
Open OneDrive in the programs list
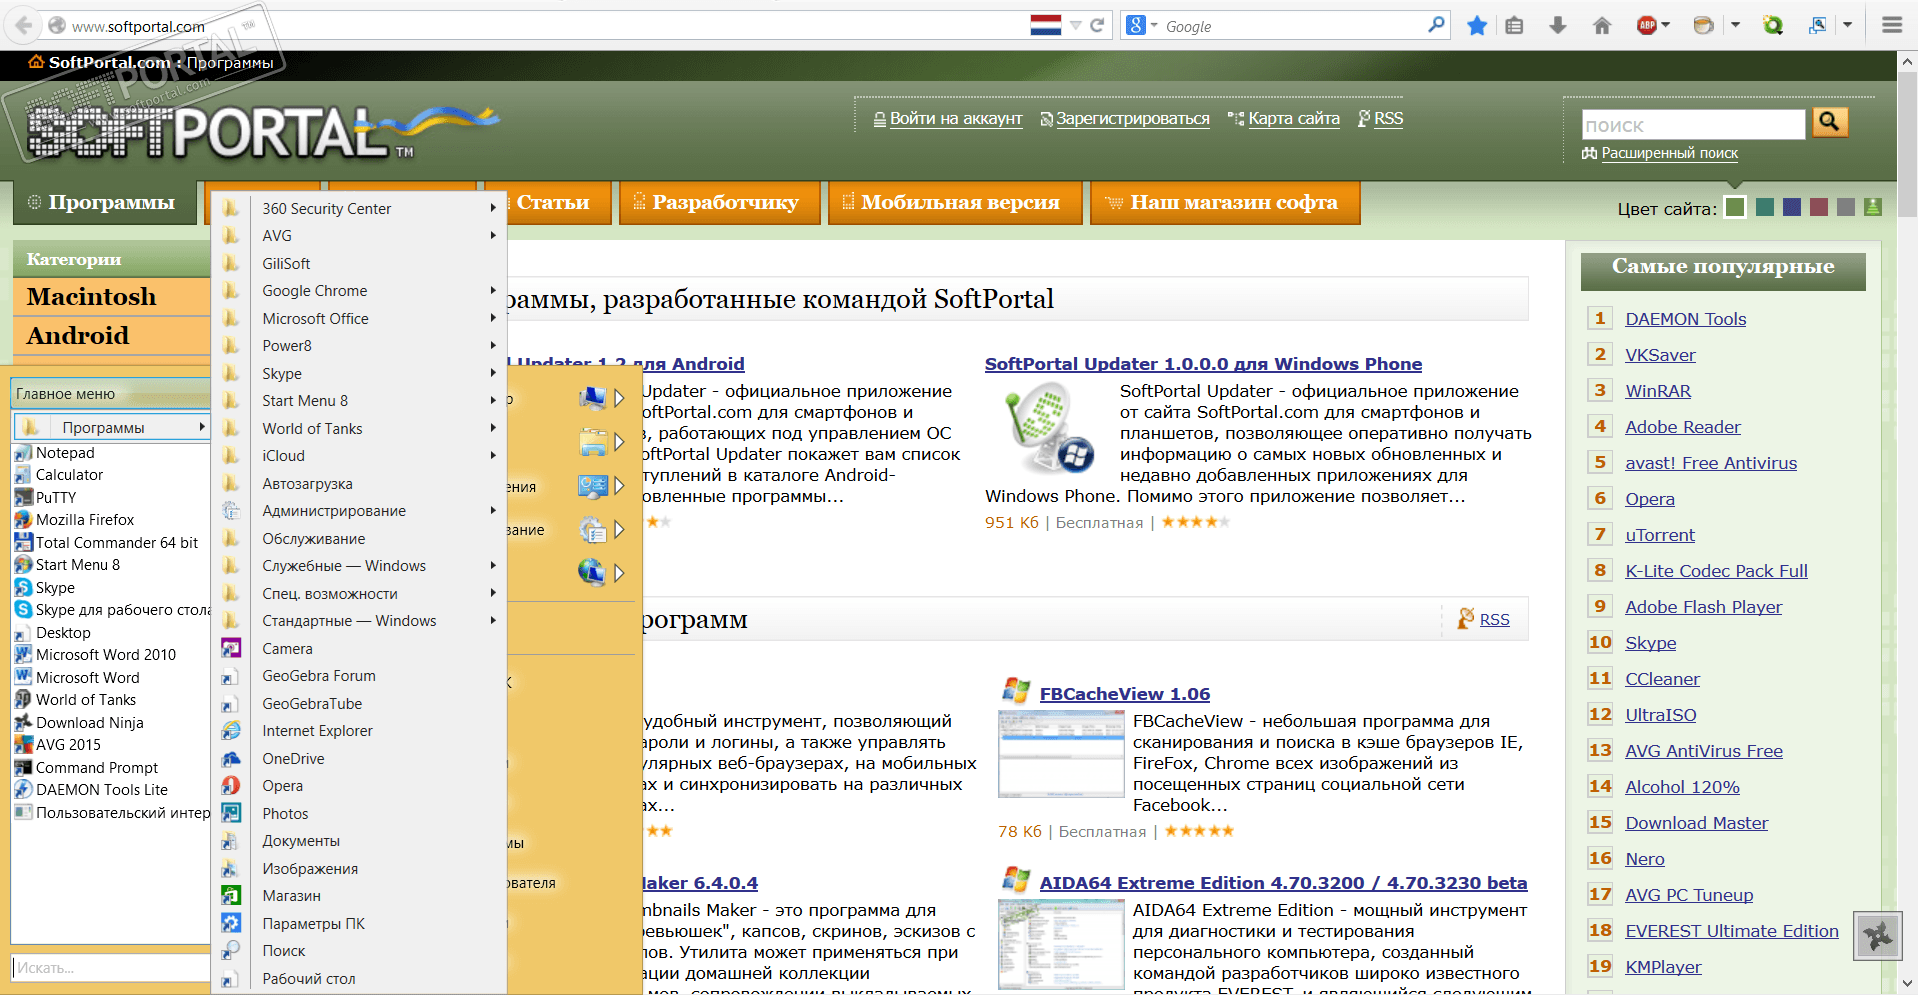tap(293, 759)
